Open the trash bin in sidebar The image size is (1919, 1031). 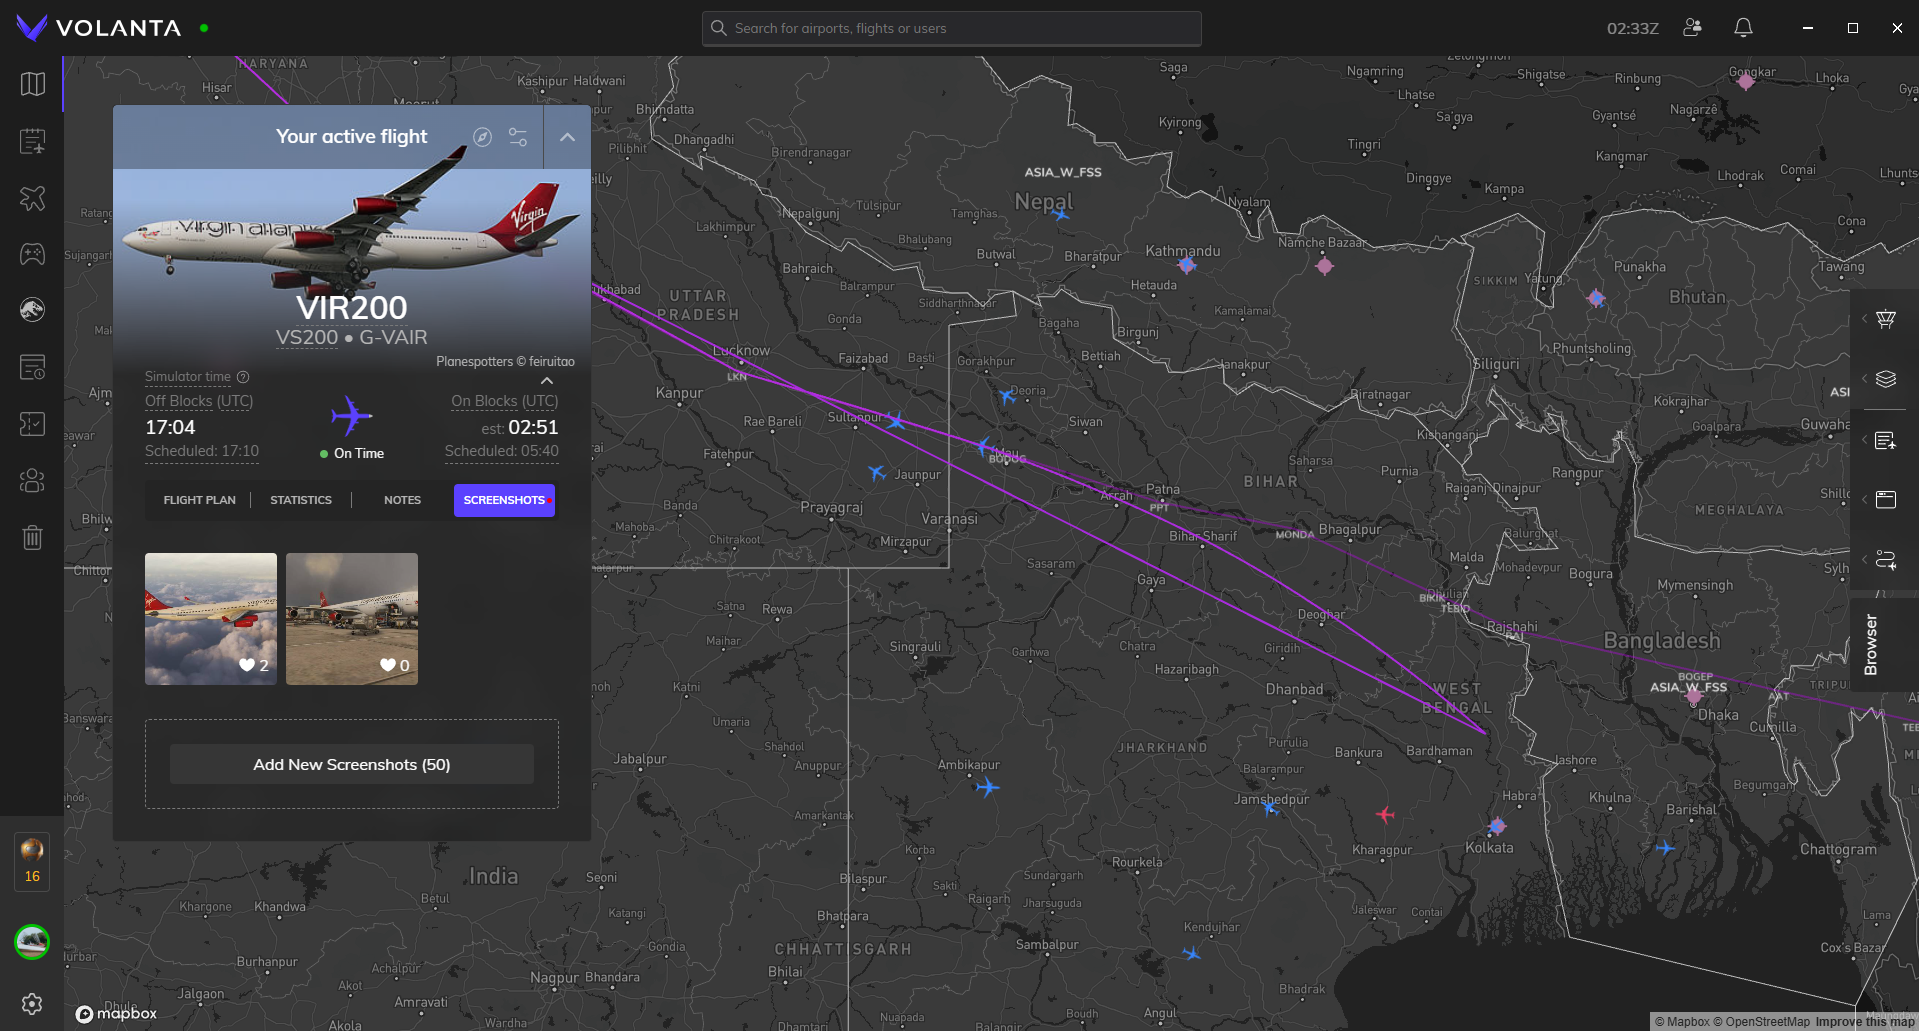33,538
